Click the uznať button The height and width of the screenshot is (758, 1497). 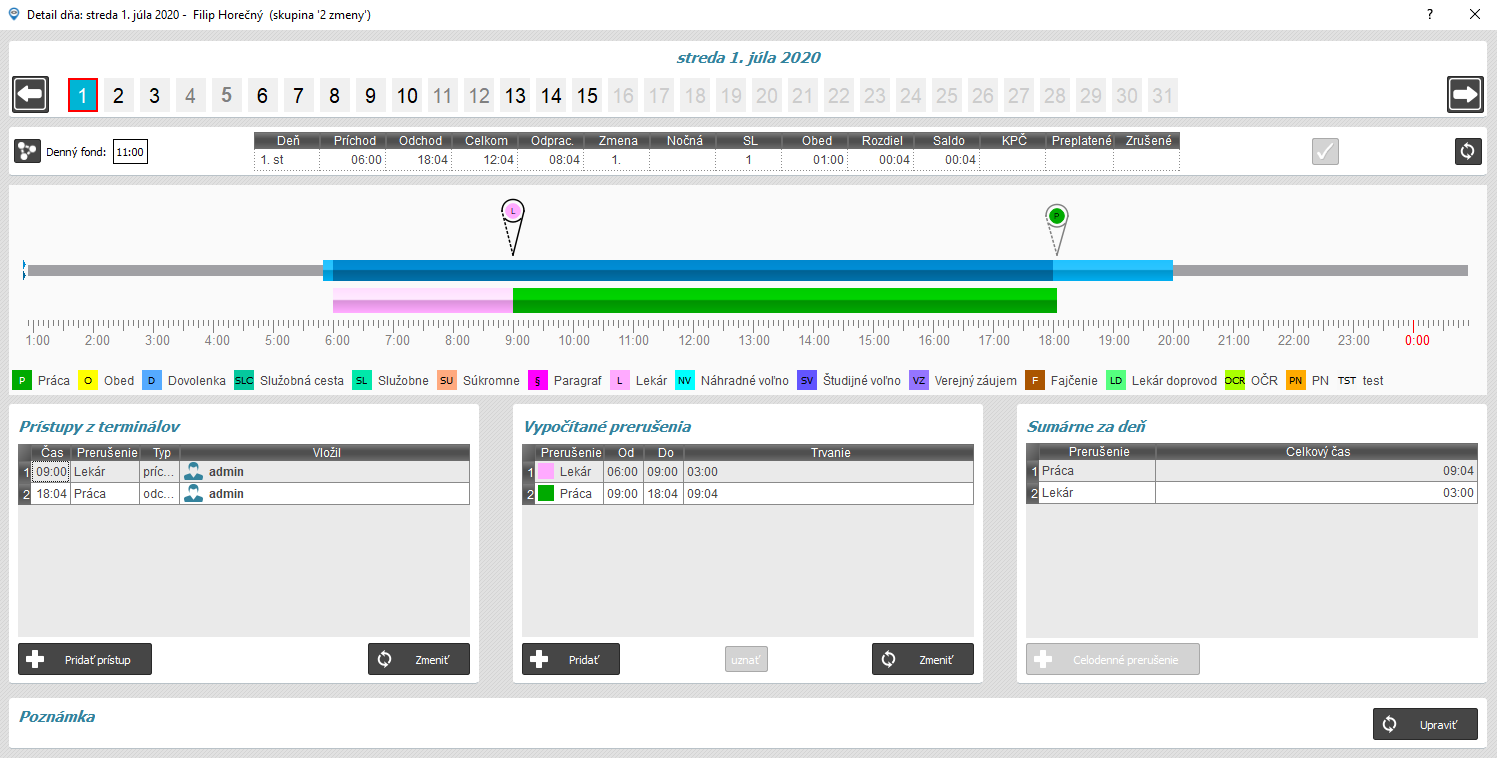click(x=746, y=659)
